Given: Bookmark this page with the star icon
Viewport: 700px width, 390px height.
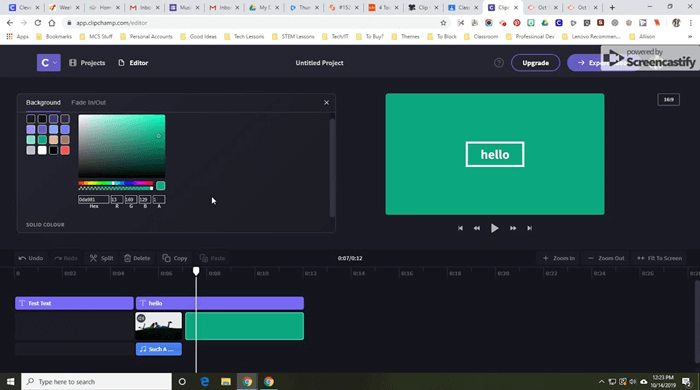Looking at the screenshot, I should pyautogui.click(x=443, y=23).
